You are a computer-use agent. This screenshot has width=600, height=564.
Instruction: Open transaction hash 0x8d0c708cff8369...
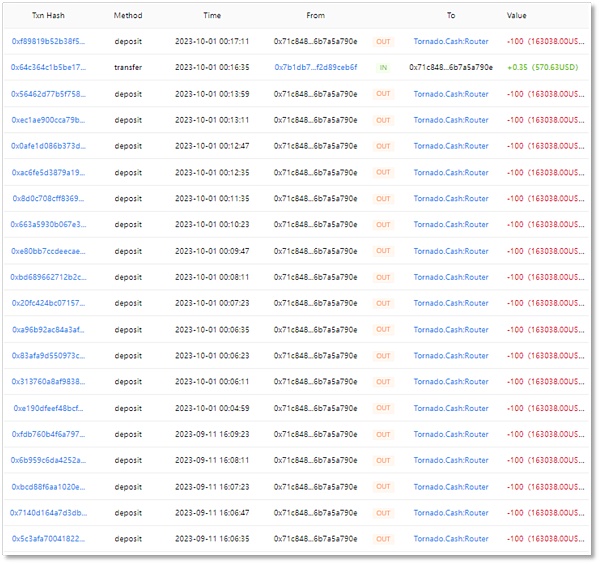[48, 198]
